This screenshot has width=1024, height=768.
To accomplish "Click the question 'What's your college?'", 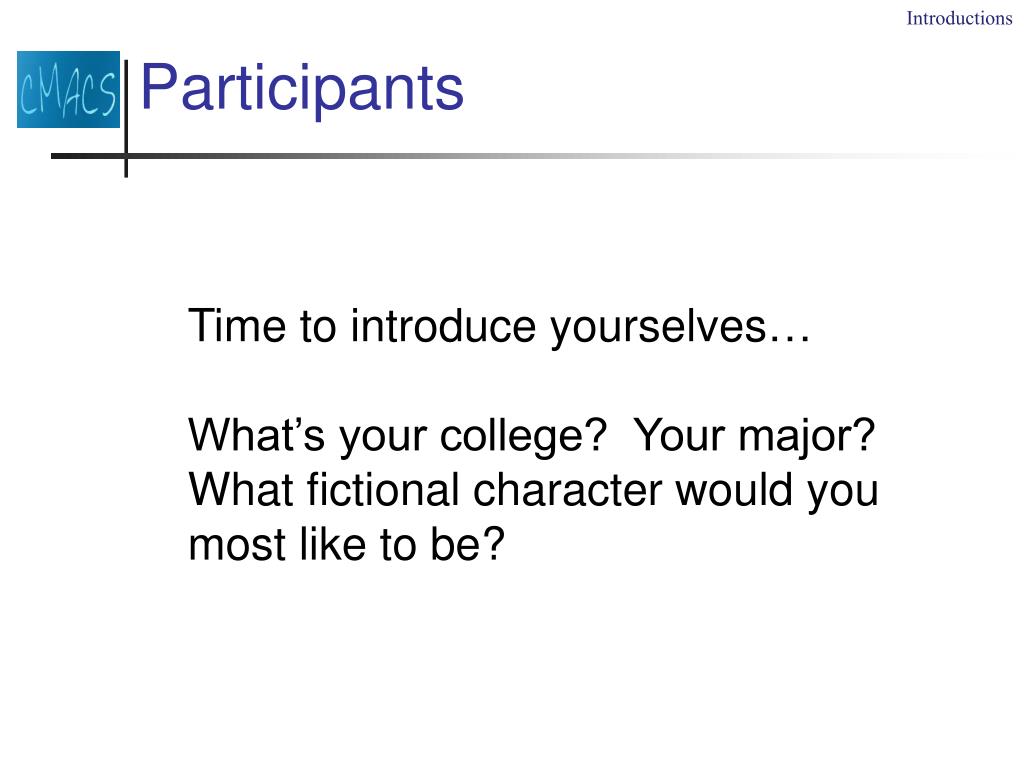I will (398, 436).
